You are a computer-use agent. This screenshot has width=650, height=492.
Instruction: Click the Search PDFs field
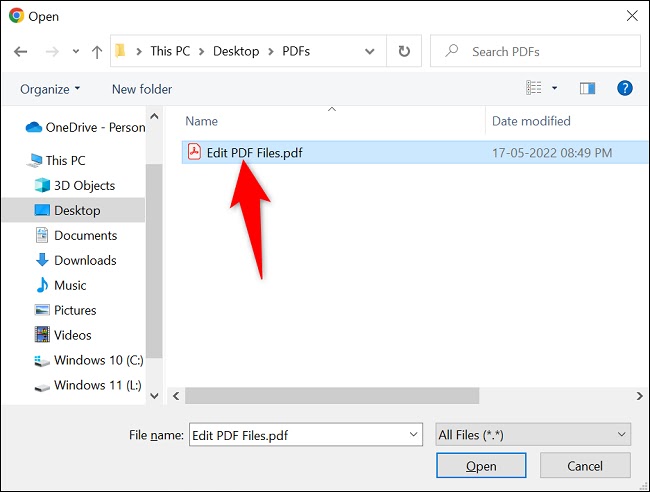[x=535, y=51]
